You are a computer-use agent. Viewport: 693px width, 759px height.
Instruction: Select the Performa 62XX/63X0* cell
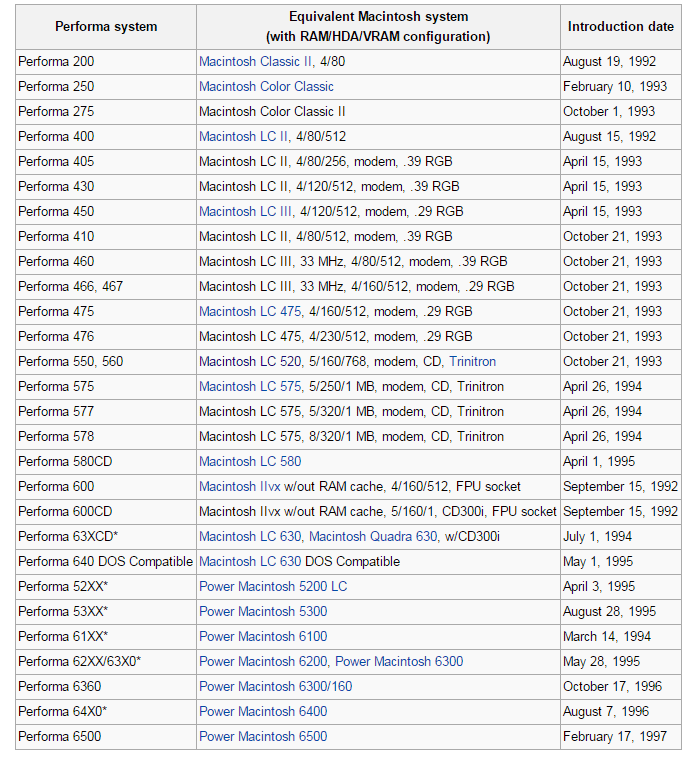106,662
